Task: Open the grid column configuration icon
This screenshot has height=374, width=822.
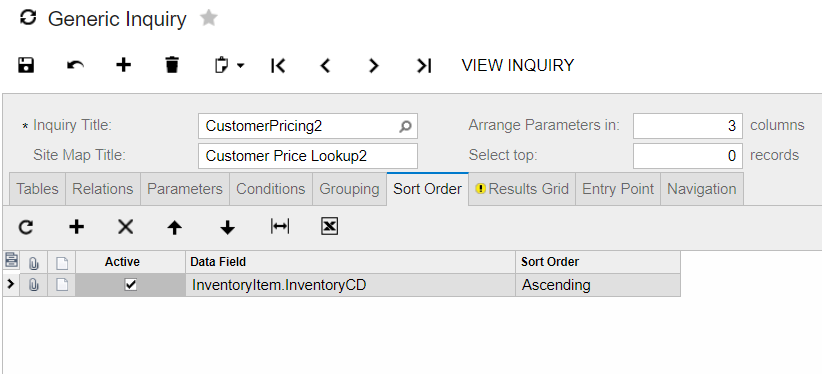Action: [x=11, y=260]
